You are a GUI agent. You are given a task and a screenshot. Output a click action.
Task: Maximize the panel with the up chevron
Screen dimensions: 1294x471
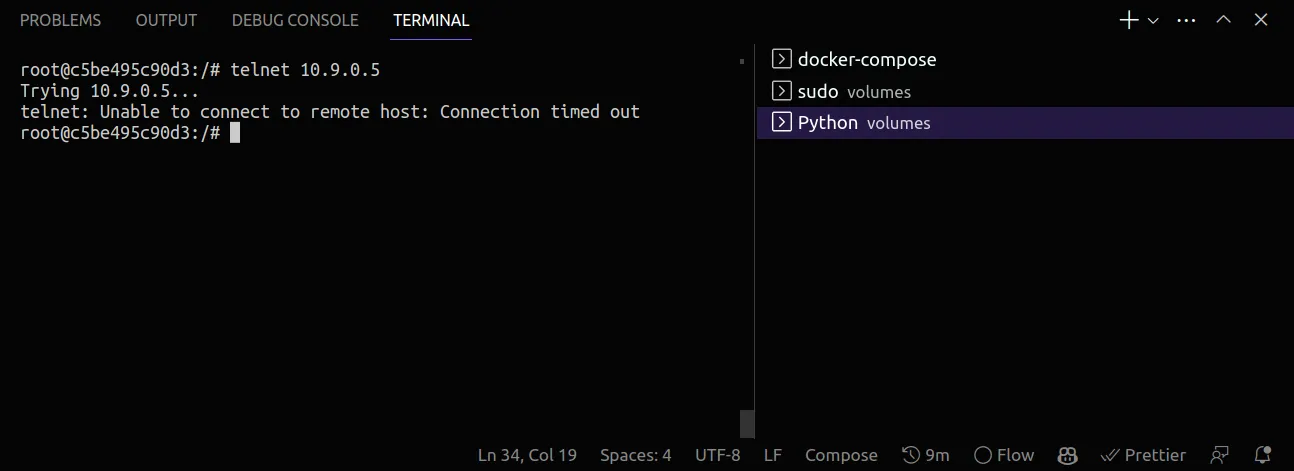tap(1223, 20)
